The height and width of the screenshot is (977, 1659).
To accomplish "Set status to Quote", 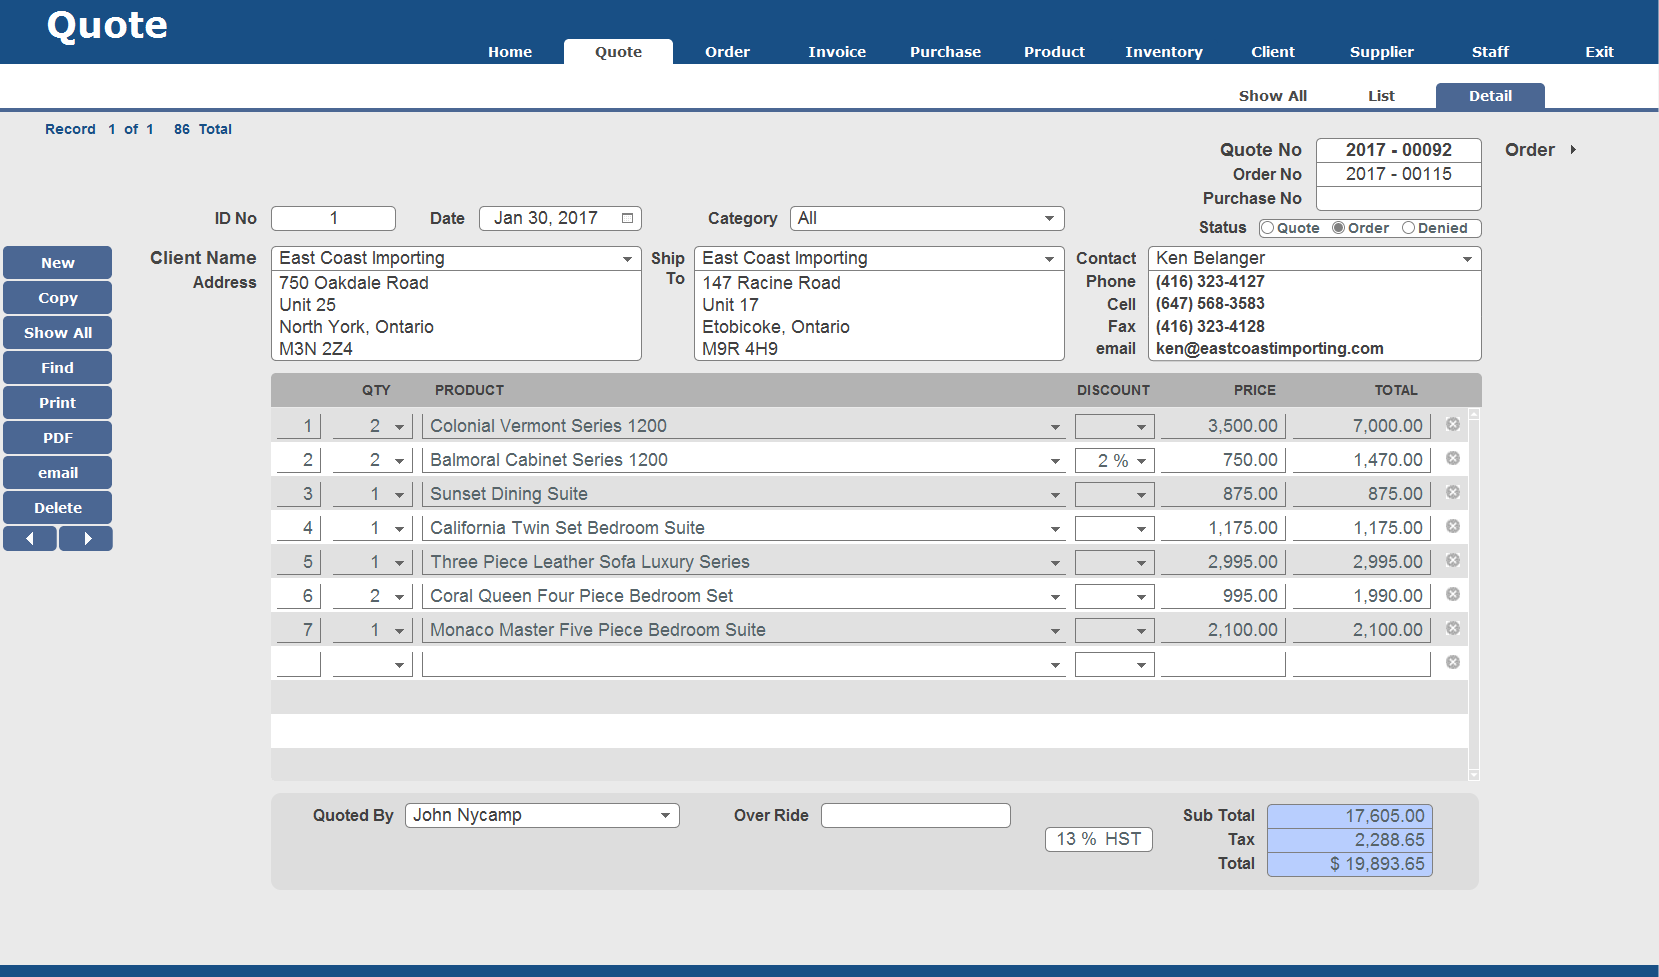I will click(x=1268, y=228).
